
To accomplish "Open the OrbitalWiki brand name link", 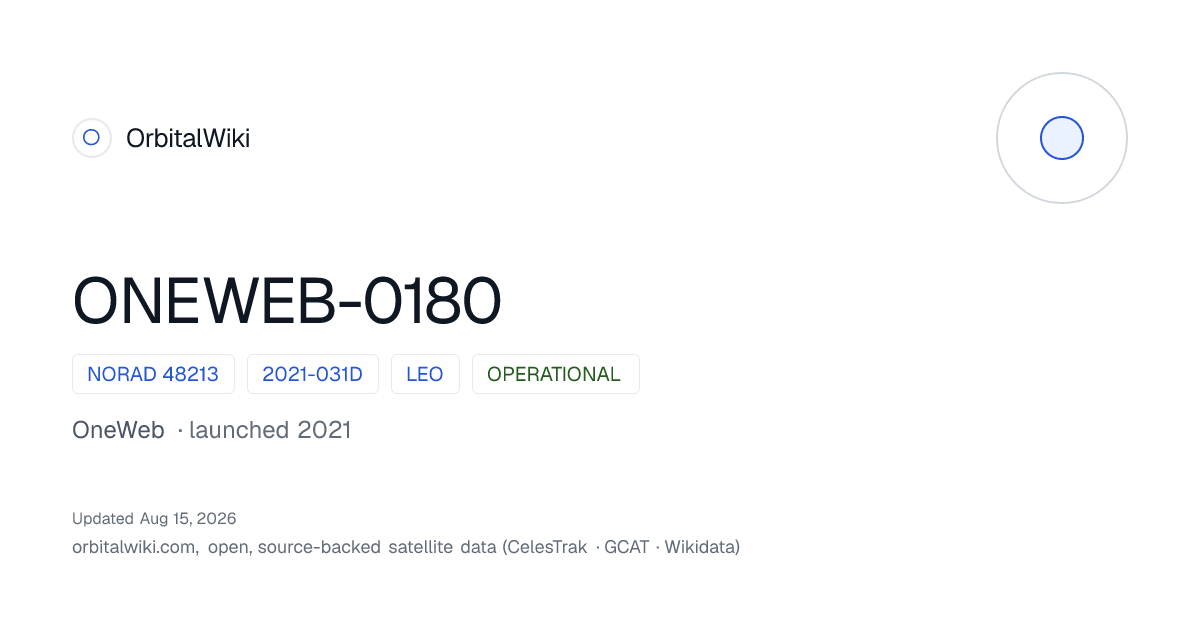I will click(x=188, y=138).
